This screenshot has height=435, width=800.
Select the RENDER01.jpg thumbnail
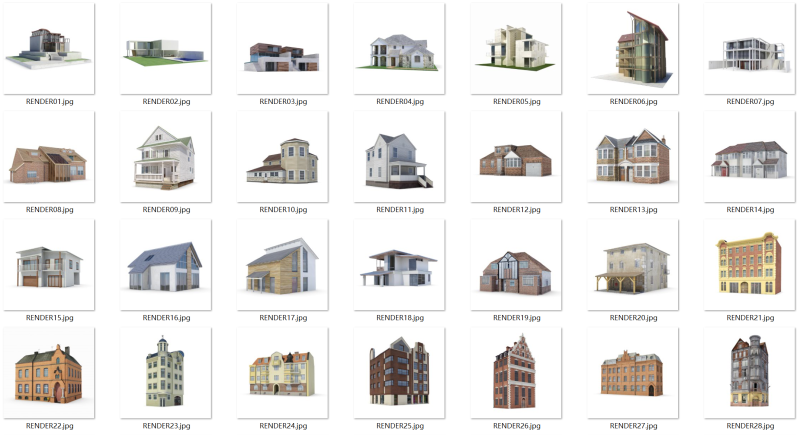pos(49,49)
